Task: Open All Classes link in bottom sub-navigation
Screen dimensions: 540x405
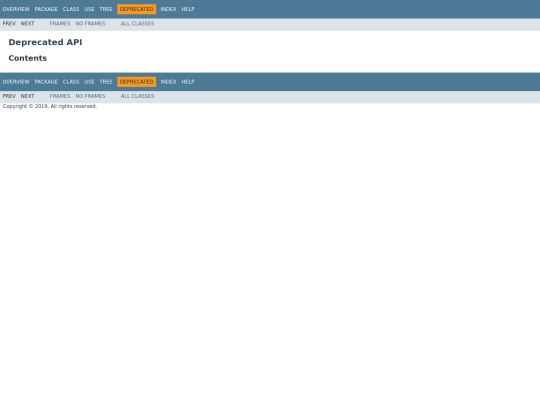Action: coord(137,96)
